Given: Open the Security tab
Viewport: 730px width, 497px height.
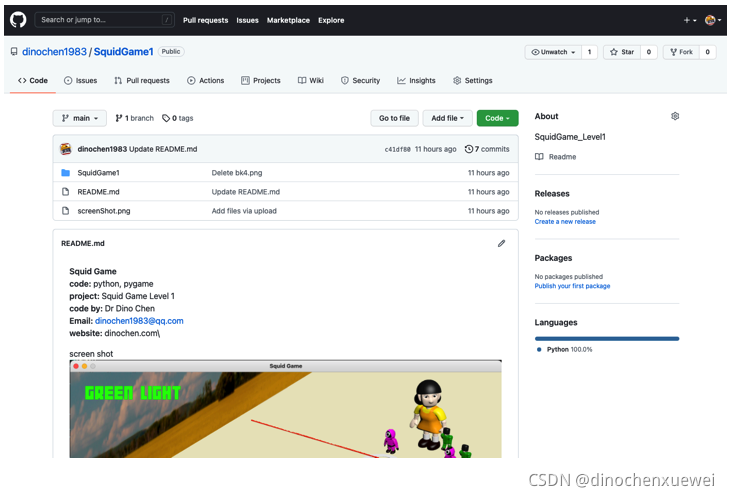Looking at the screenshot, I should 360,81.
